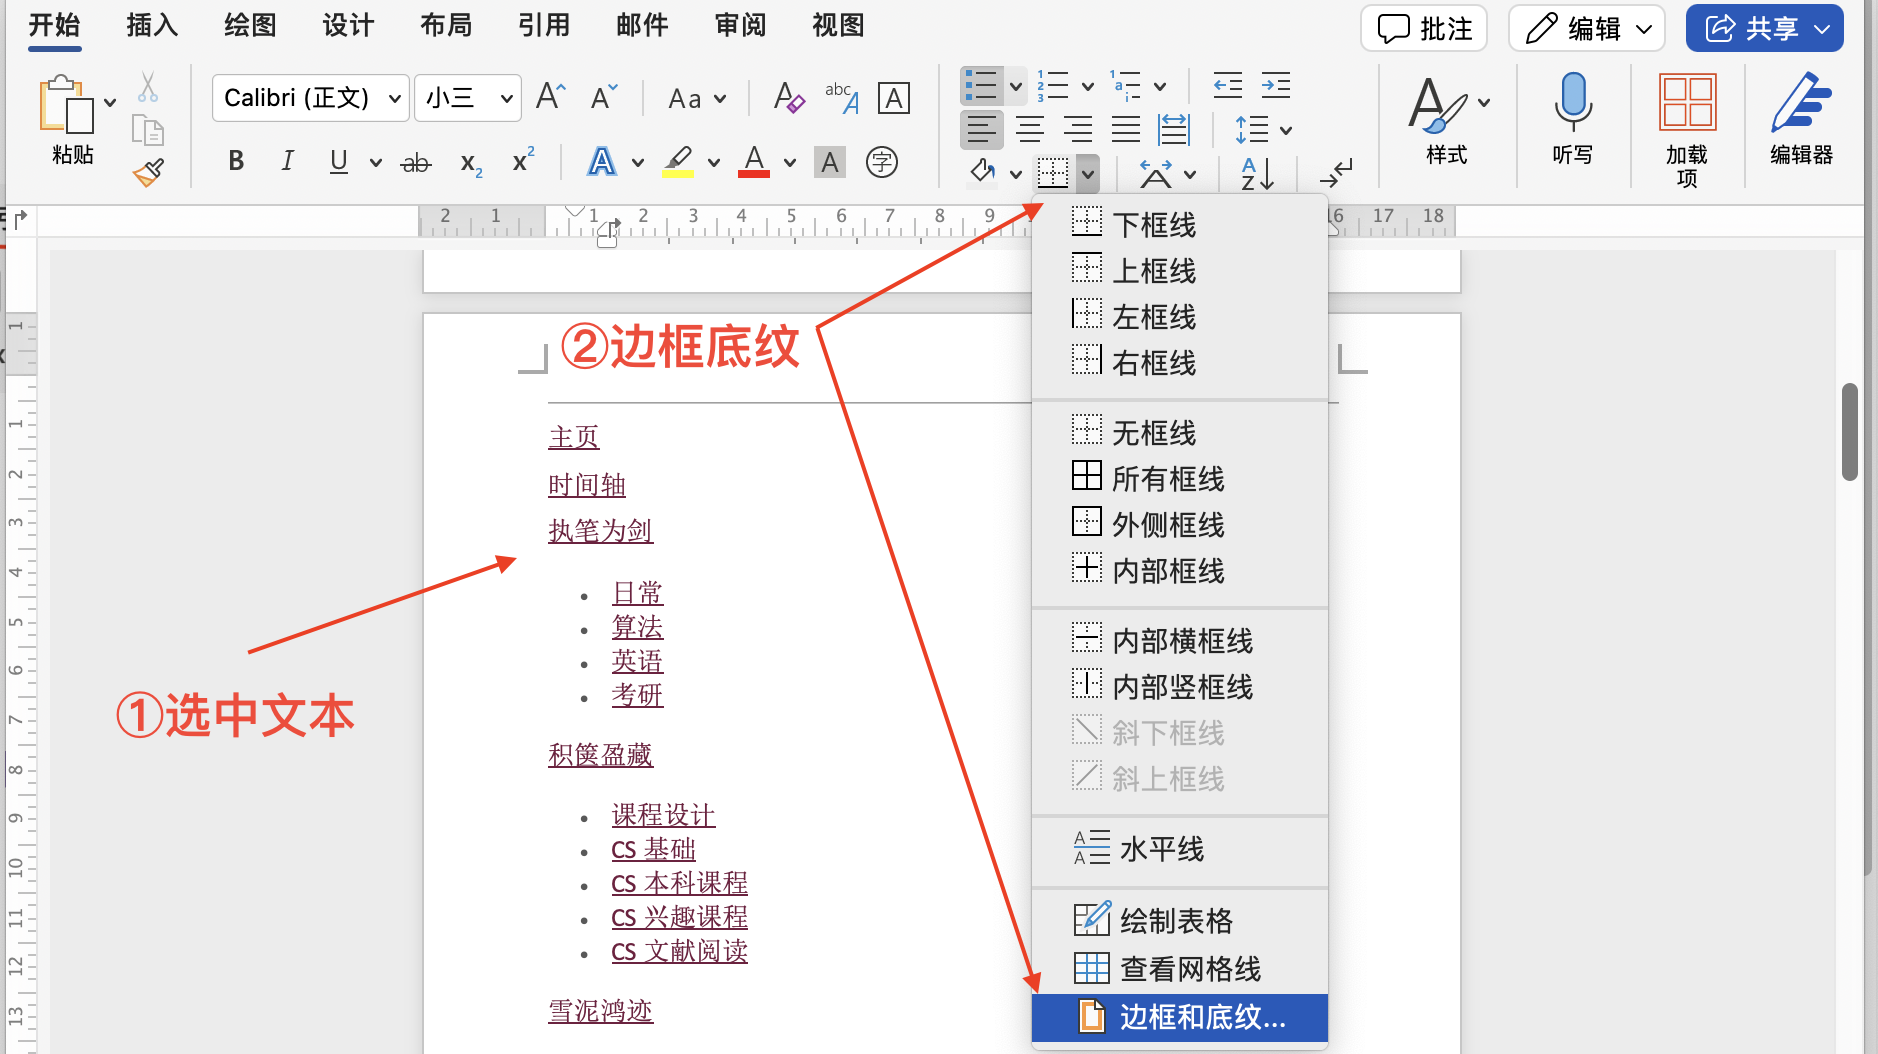Screen dimensions: 1878x1054
Task: Apply character shading gray A icon
Action: tap(830, 162)
